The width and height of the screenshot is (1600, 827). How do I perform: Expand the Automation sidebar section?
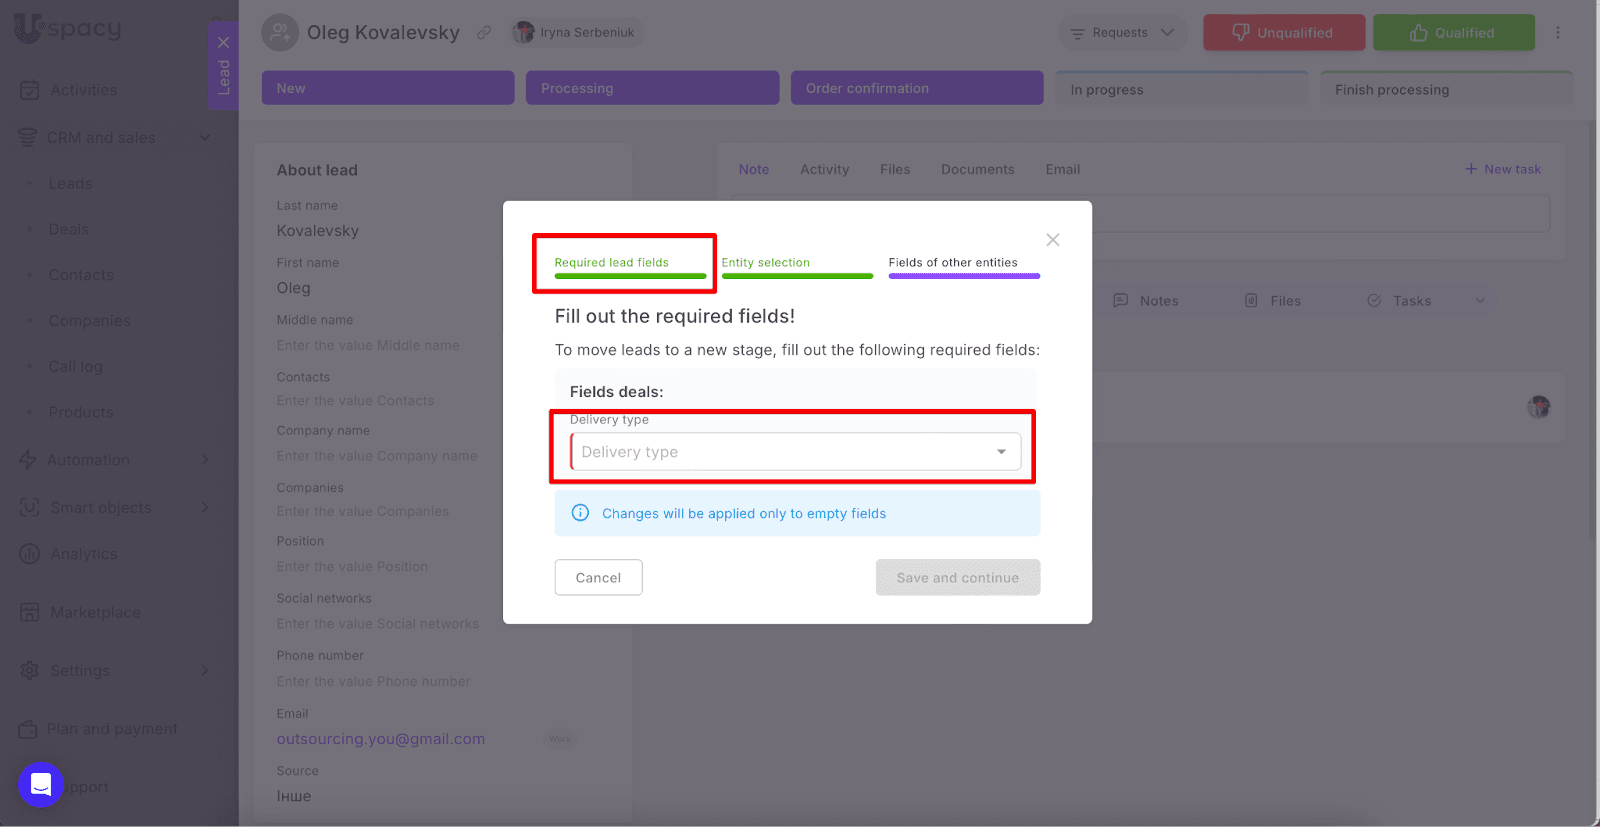[205, 460]
